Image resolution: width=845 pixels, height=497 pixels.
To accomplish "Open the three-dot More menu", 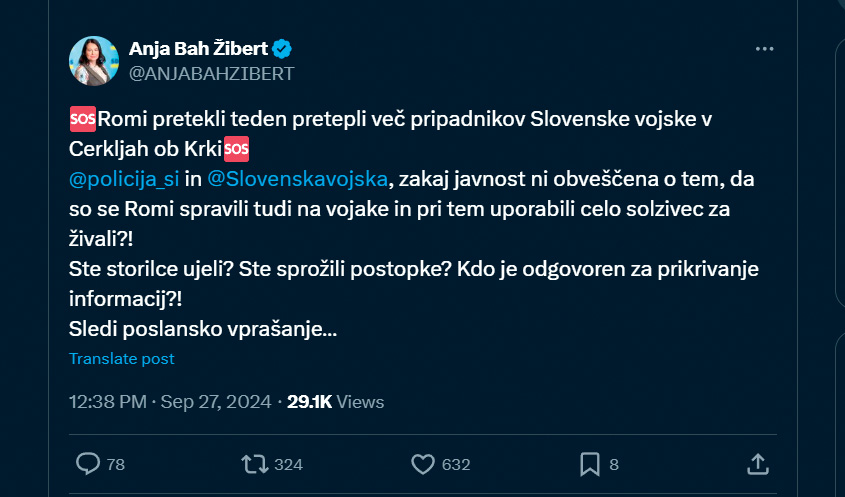I will (764, 49).
